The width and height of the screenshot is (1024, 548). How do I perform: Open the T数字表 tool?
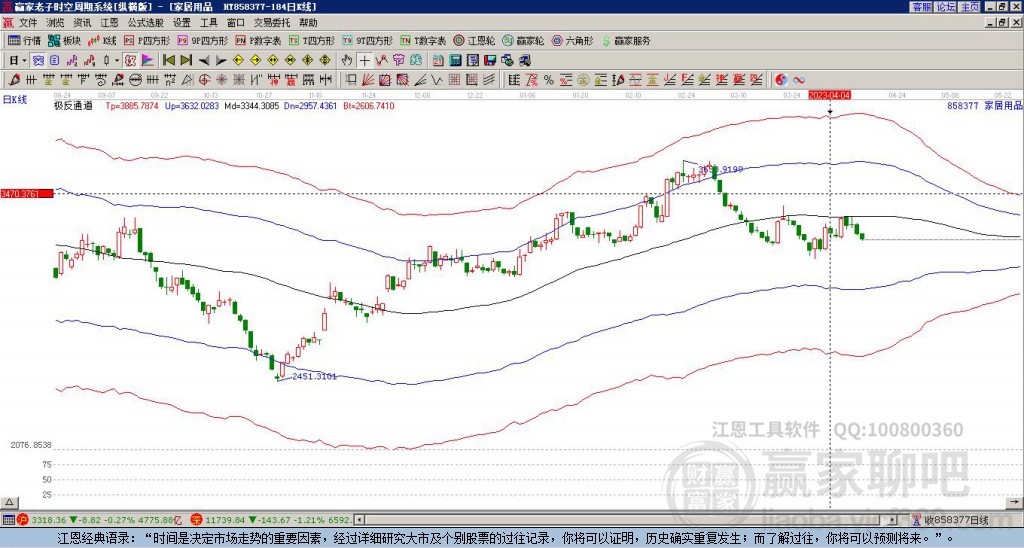tap(423, 41)
